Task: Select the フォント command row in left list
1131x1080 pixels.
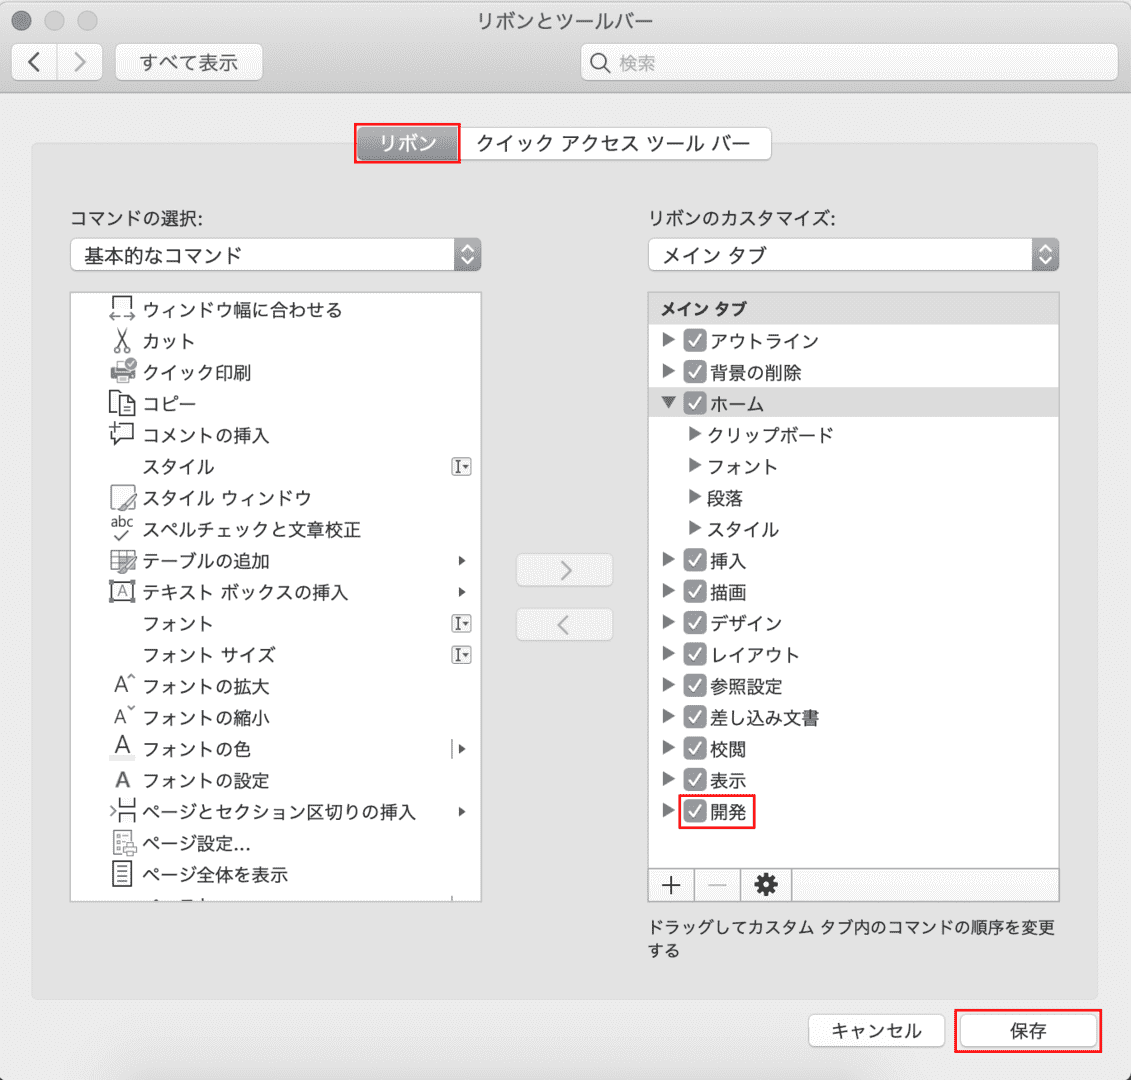Action: coord(276,623)
